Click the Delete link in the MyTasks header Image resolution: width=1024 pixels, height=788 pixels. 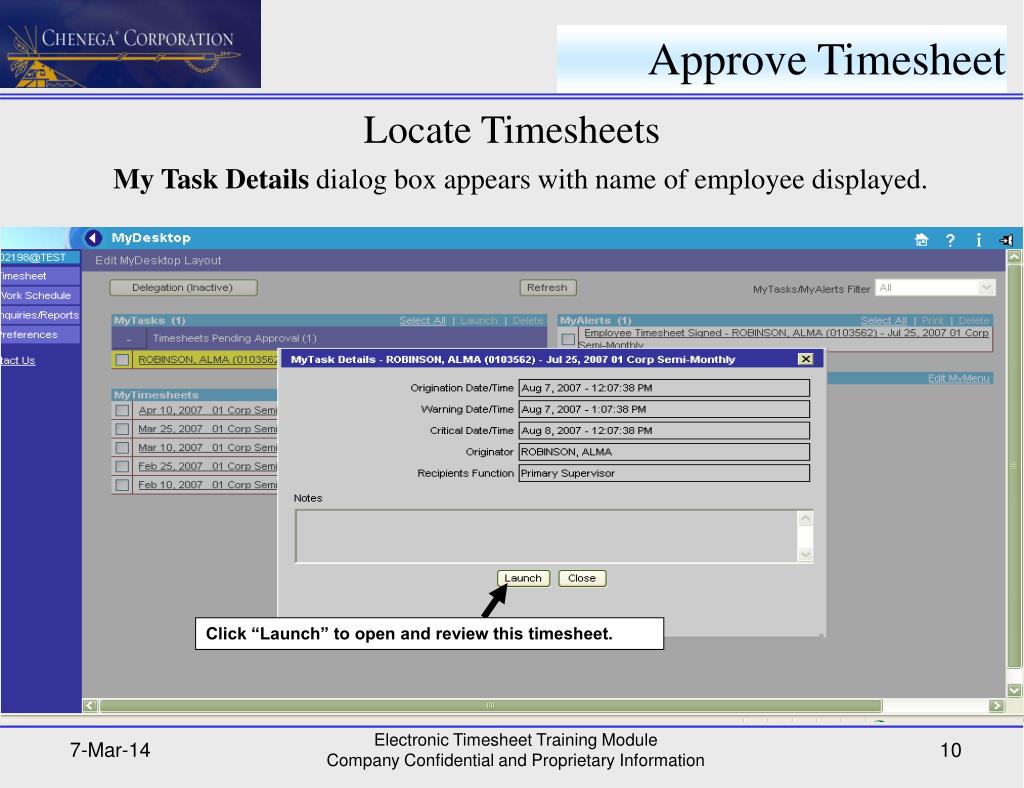click(528, 321)
